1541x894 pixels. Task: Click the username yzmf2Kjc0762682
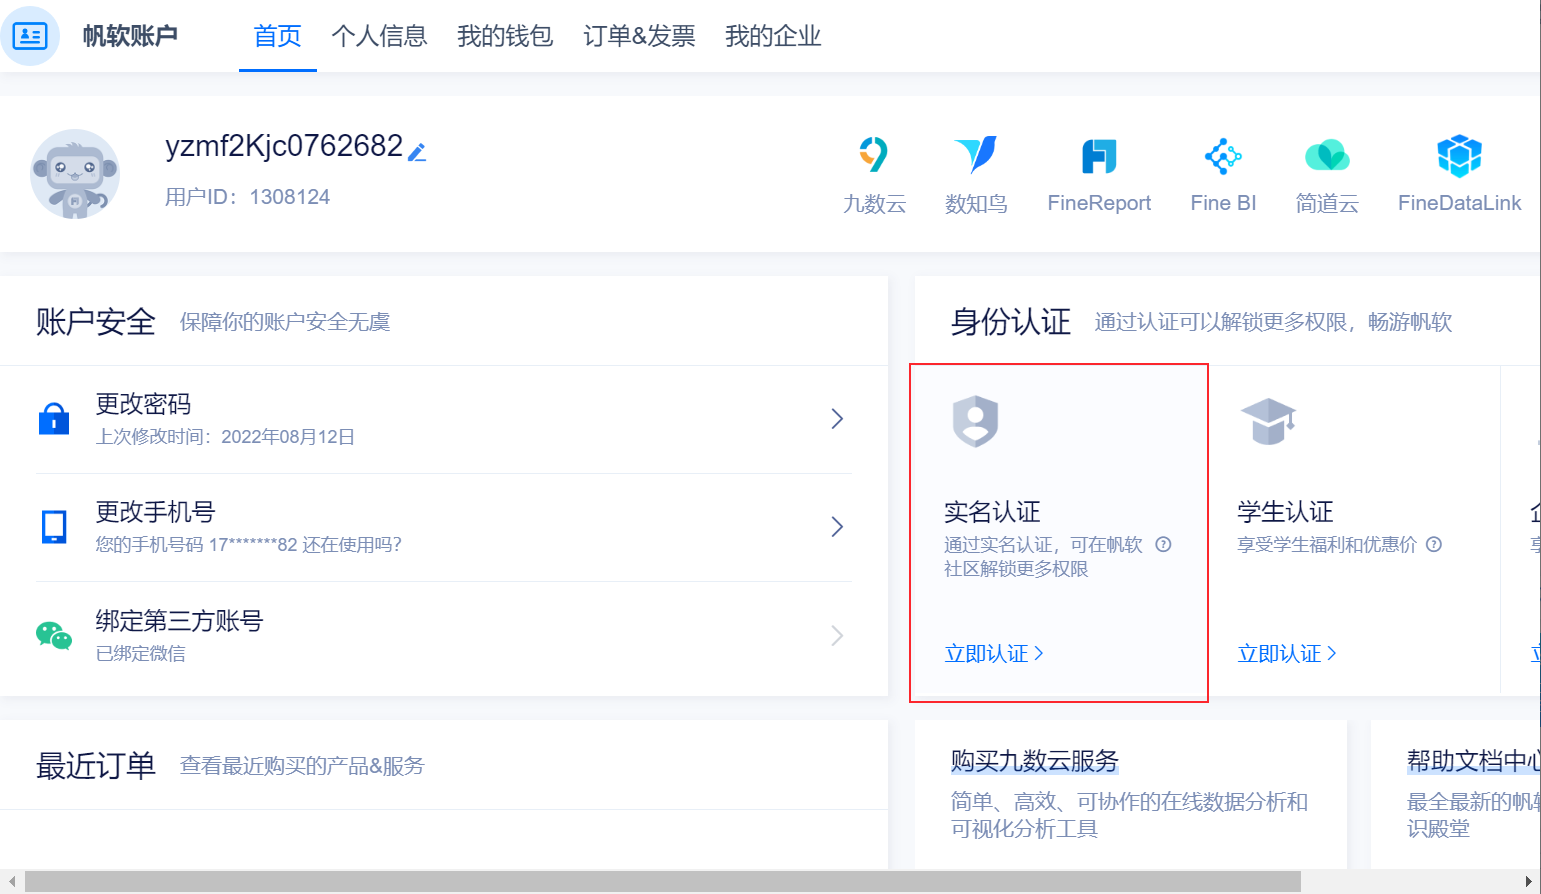(284, 146)
